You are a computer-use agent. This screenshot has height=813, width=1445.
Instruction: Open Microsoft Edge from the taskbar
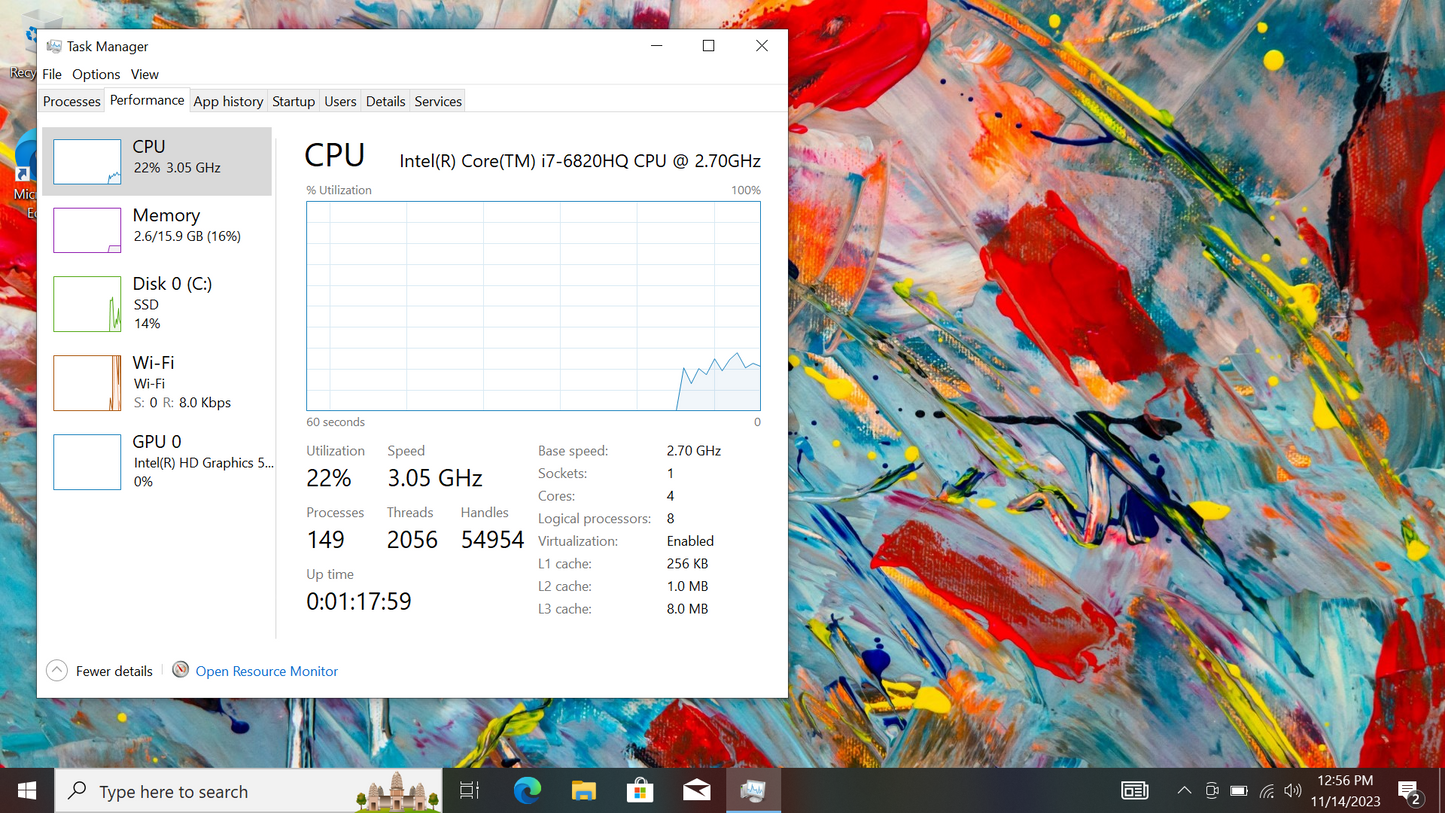point(527,791)
